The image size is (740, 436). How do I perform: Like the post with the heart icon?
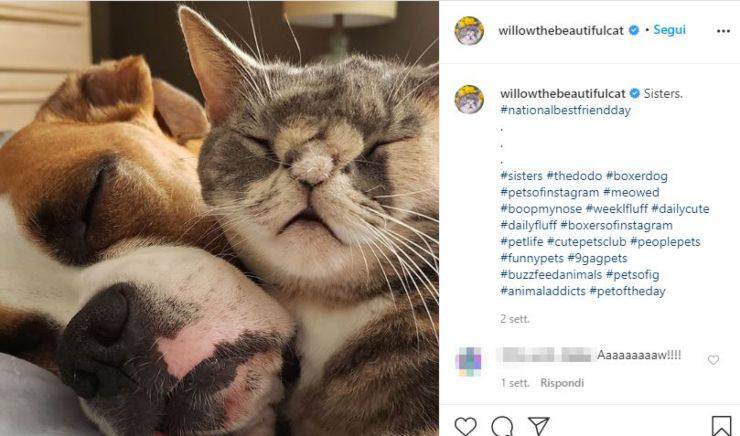coord(465,427)
